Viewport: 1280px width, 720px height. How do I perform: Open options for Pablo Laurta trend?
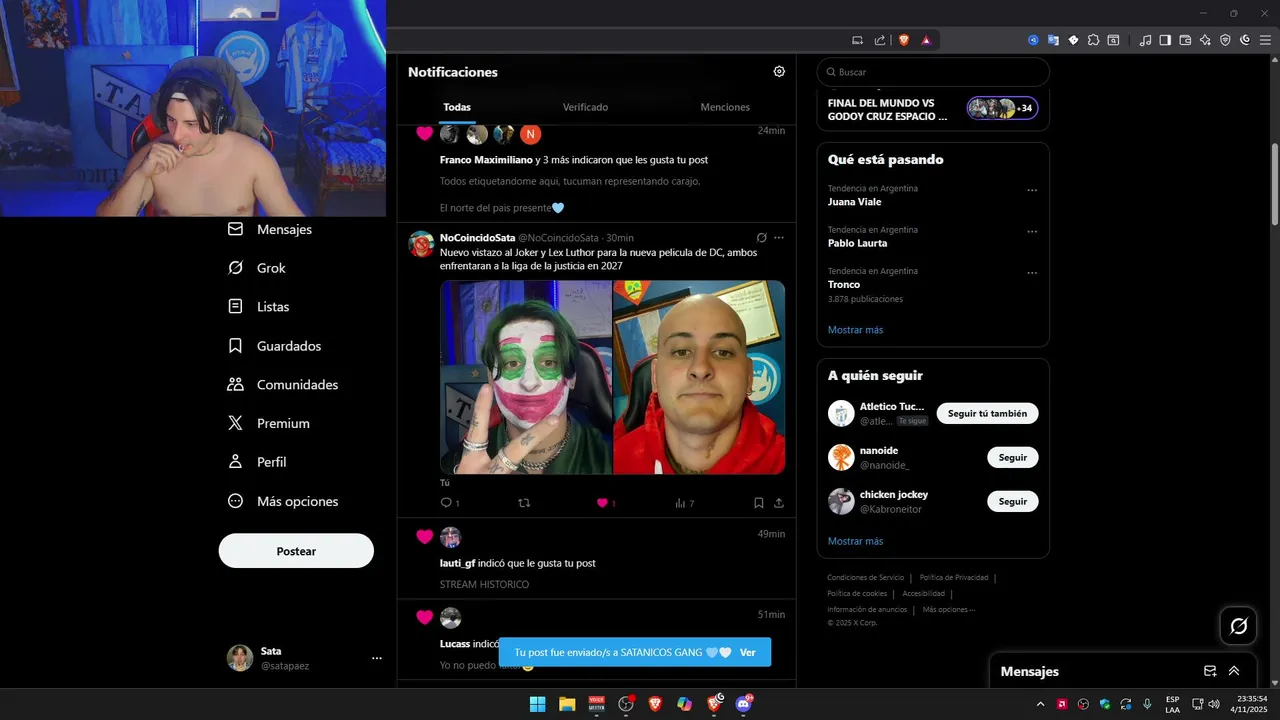coord(1032,231)
